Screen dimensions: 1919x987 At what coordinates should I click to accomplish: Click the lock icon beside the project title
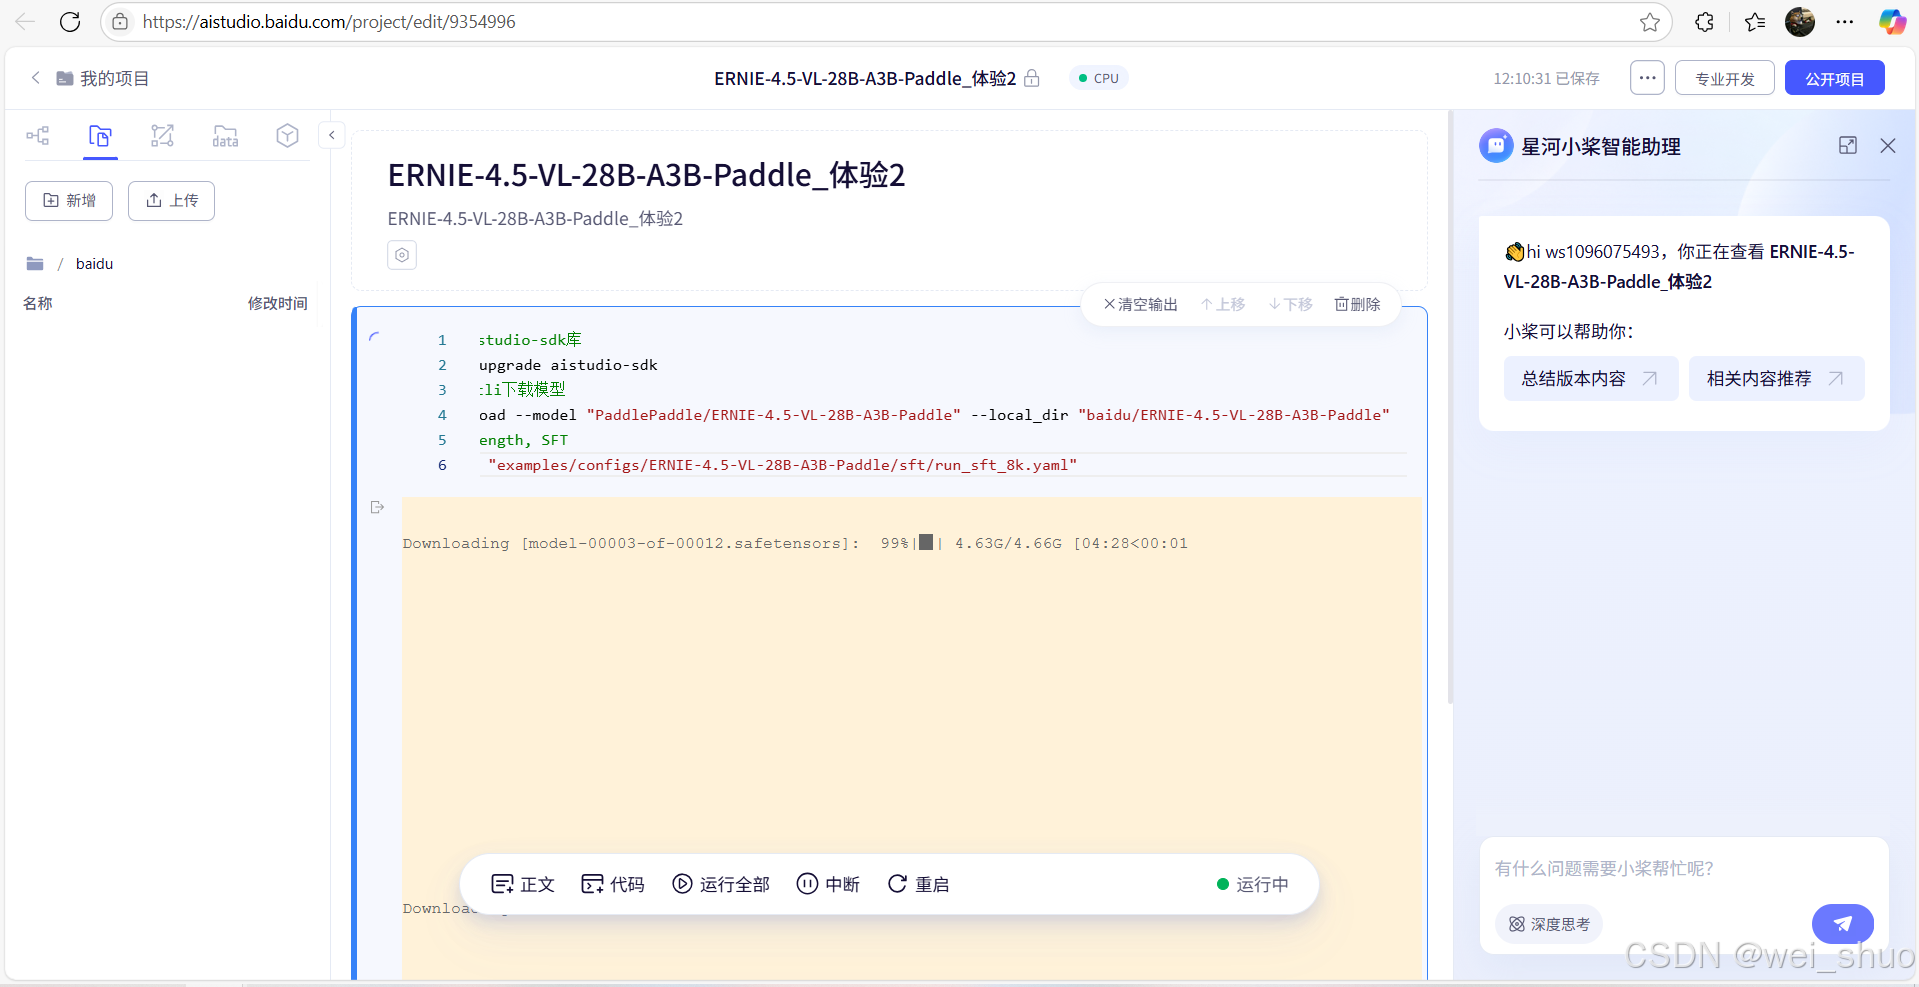[x=1032, y=78]
